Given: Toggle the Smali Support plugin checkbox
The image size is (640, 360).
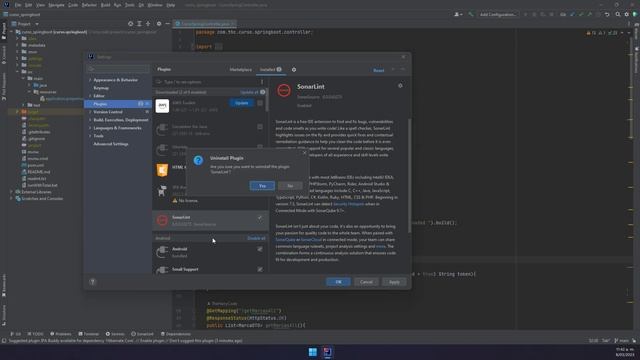Looking at the screenshot, I should point(260,269).
